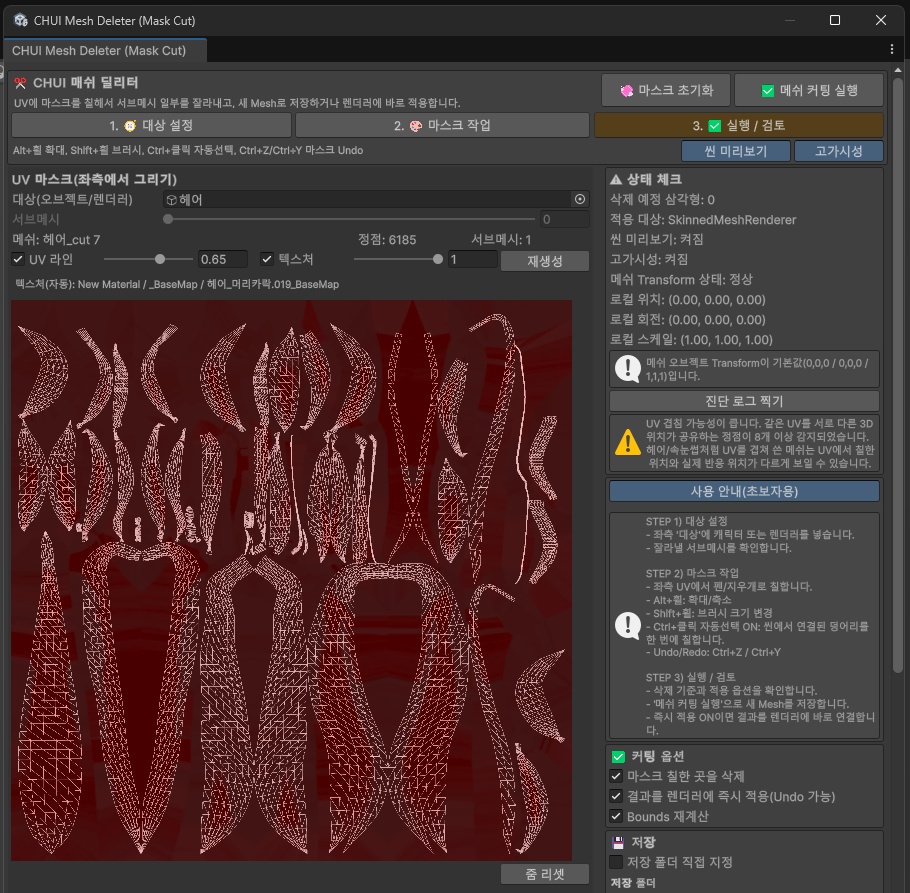Click 진단 로그 찍기 button

(744, 401)
